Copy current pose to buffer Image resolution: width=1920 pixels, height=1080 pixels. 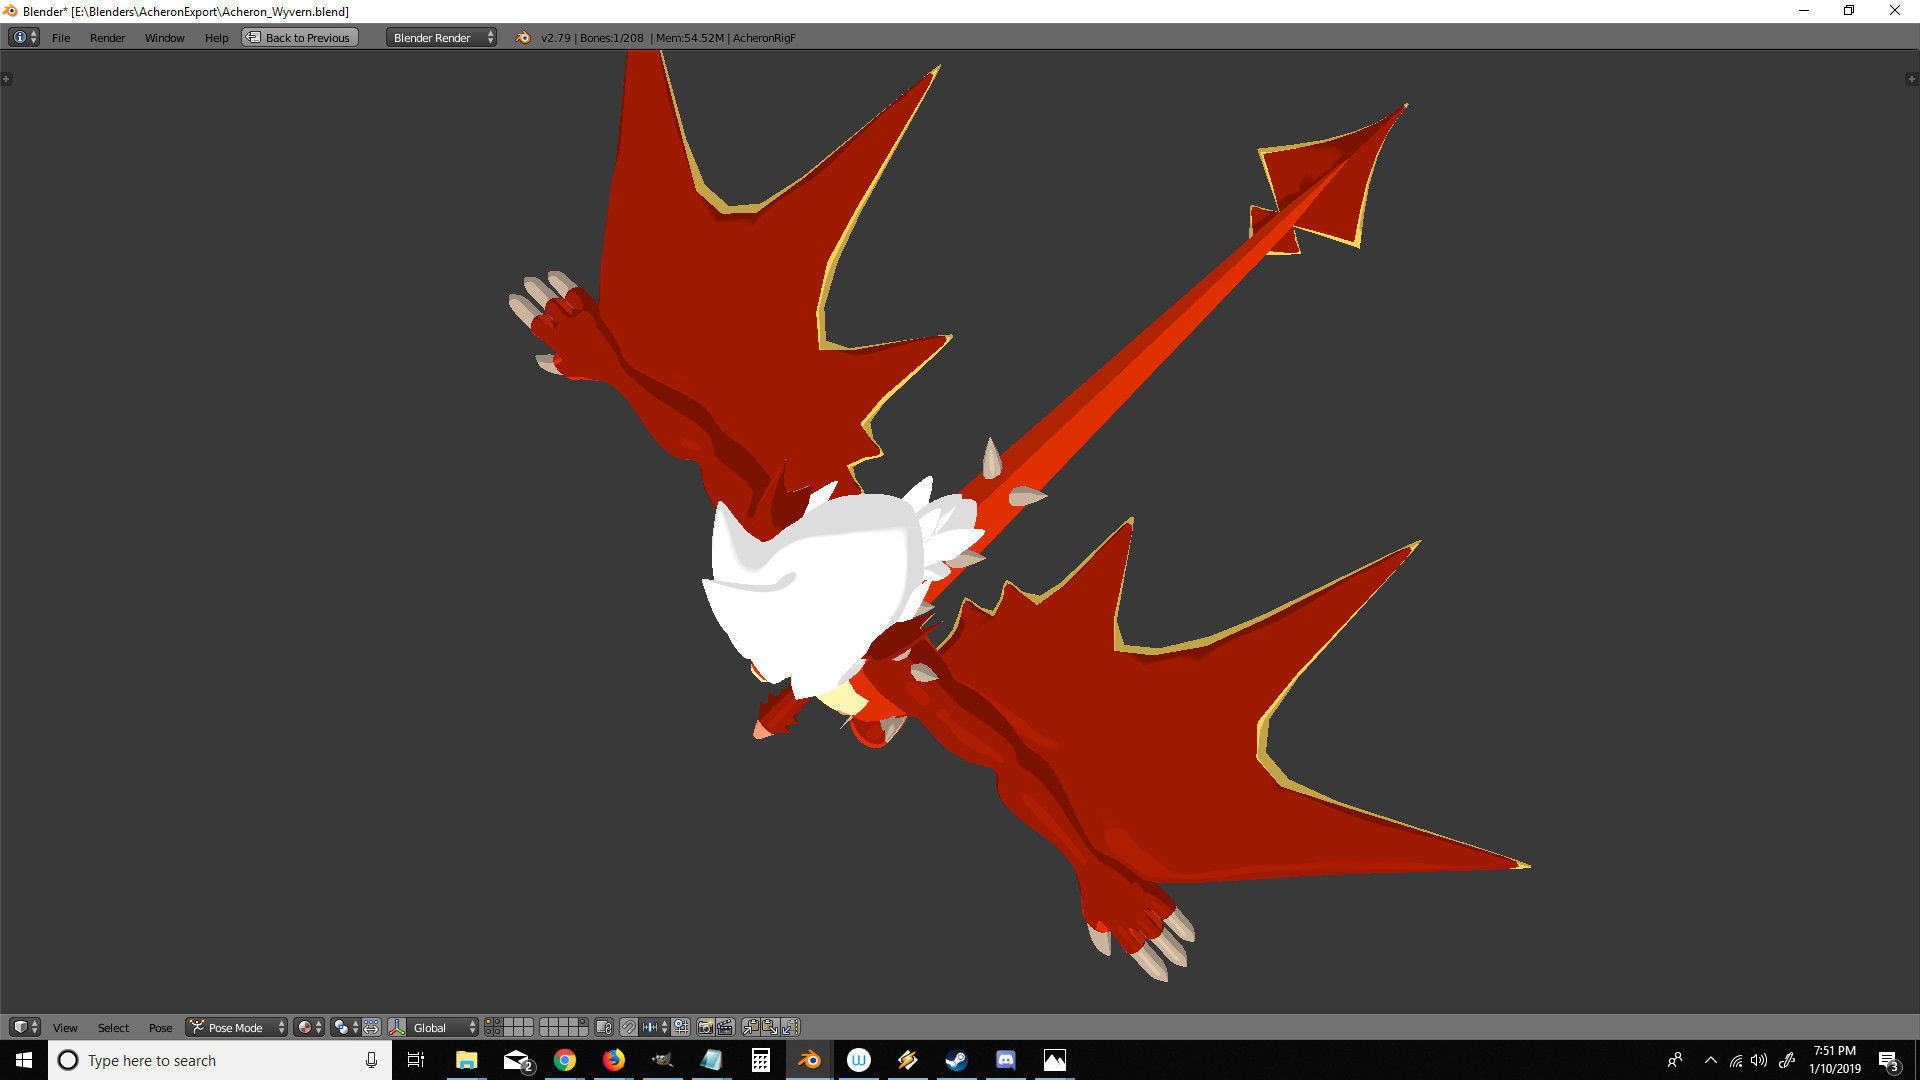coord(751,1027)
